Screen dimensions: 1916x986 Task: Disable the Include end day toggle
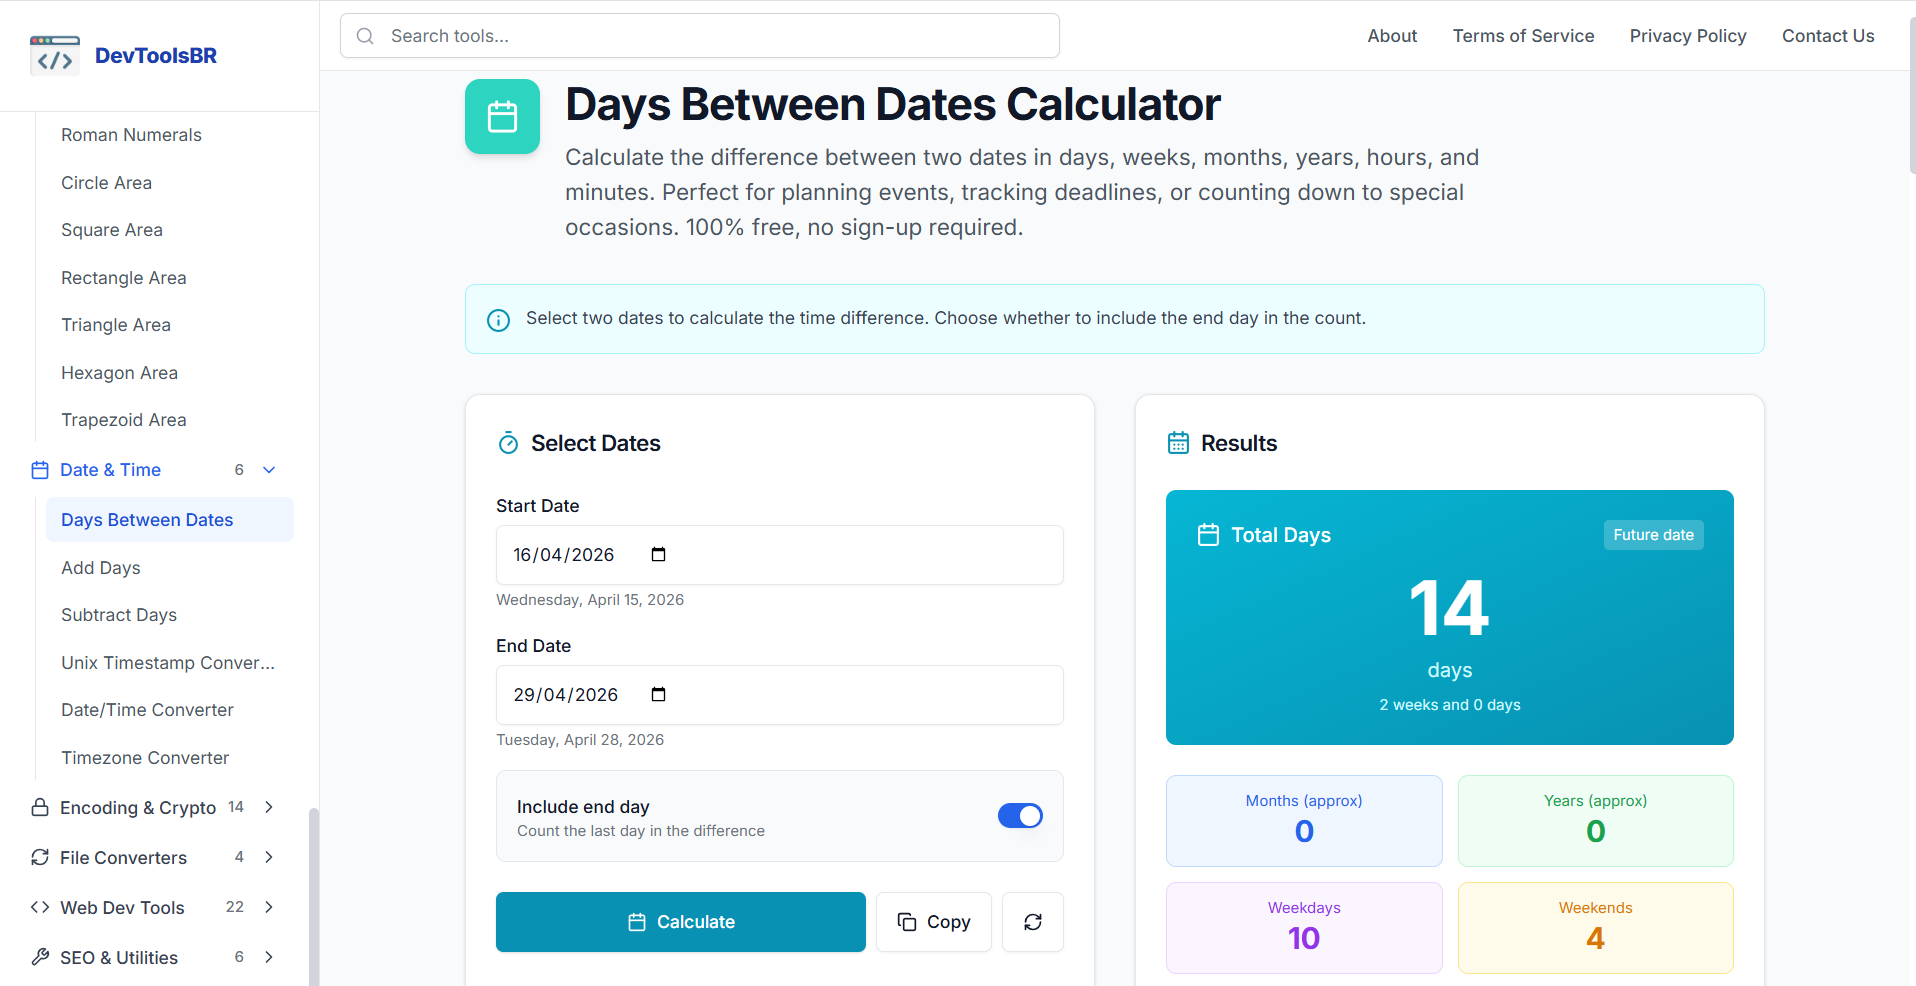pos(1019,816)
